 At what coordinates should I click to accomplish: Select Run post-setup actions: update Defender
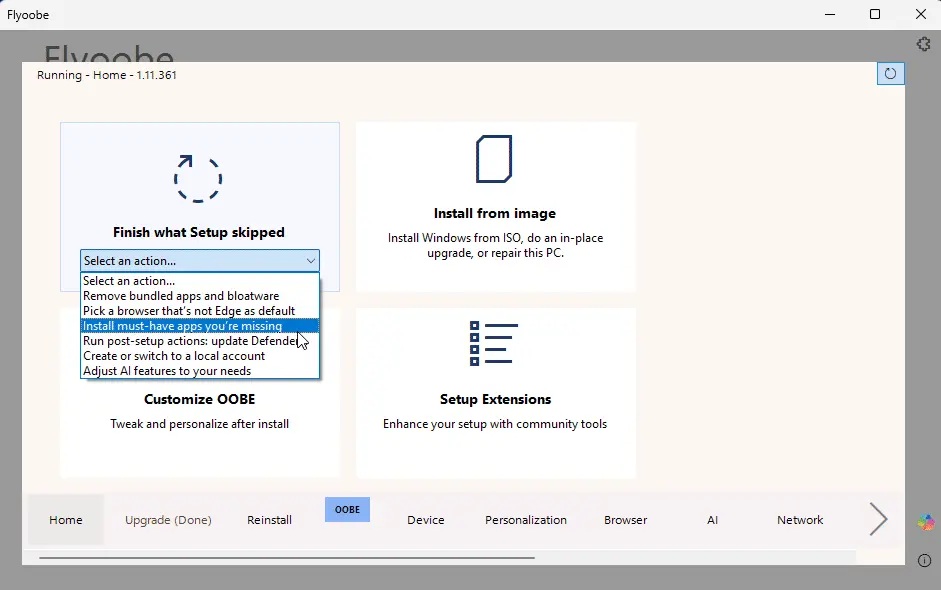(200, 341)
